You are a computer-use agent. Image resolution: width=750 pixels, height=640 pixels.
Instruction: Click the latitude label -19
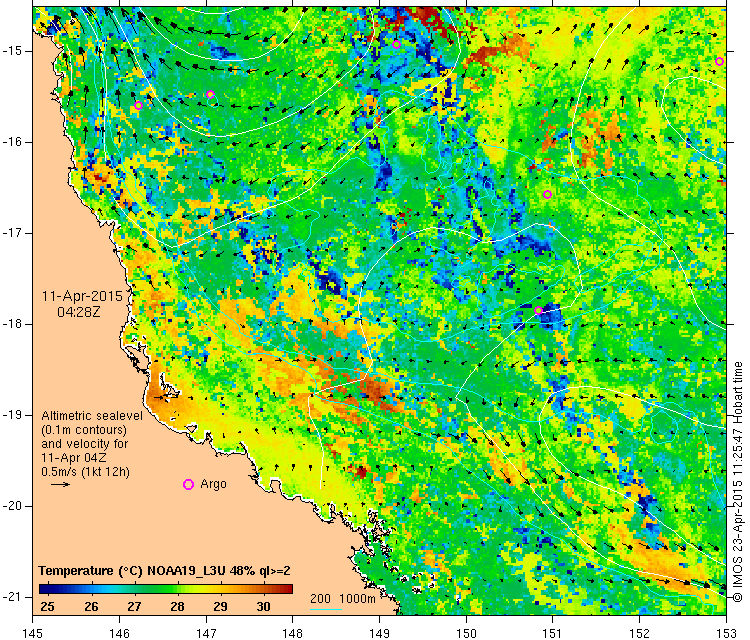(11, 415)
